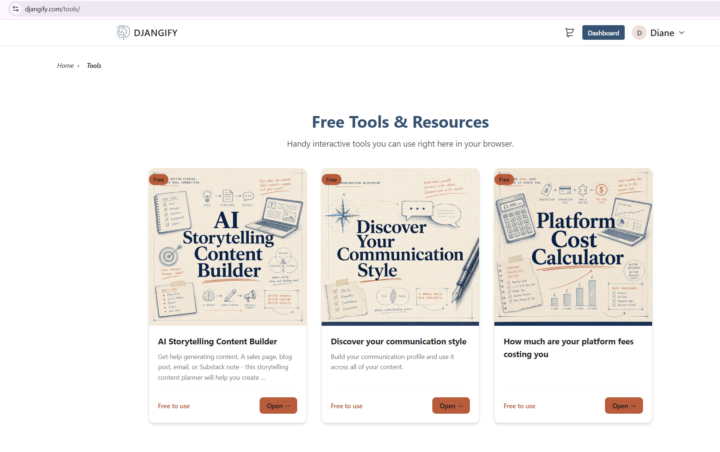The height and width of the screenshot is (452, 720).
Task: Click Free to use under communication style
Action: (x=346, y=406)
